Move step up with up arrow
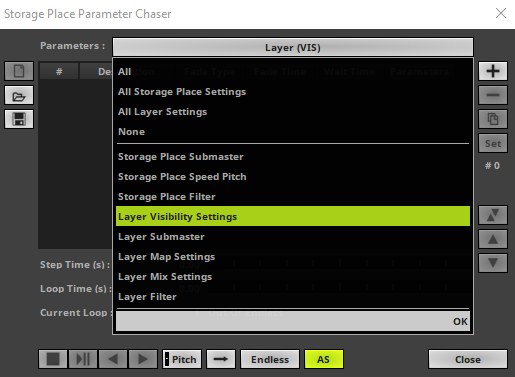Viewport: 515px width, 377px height. [x=493, y=239]
